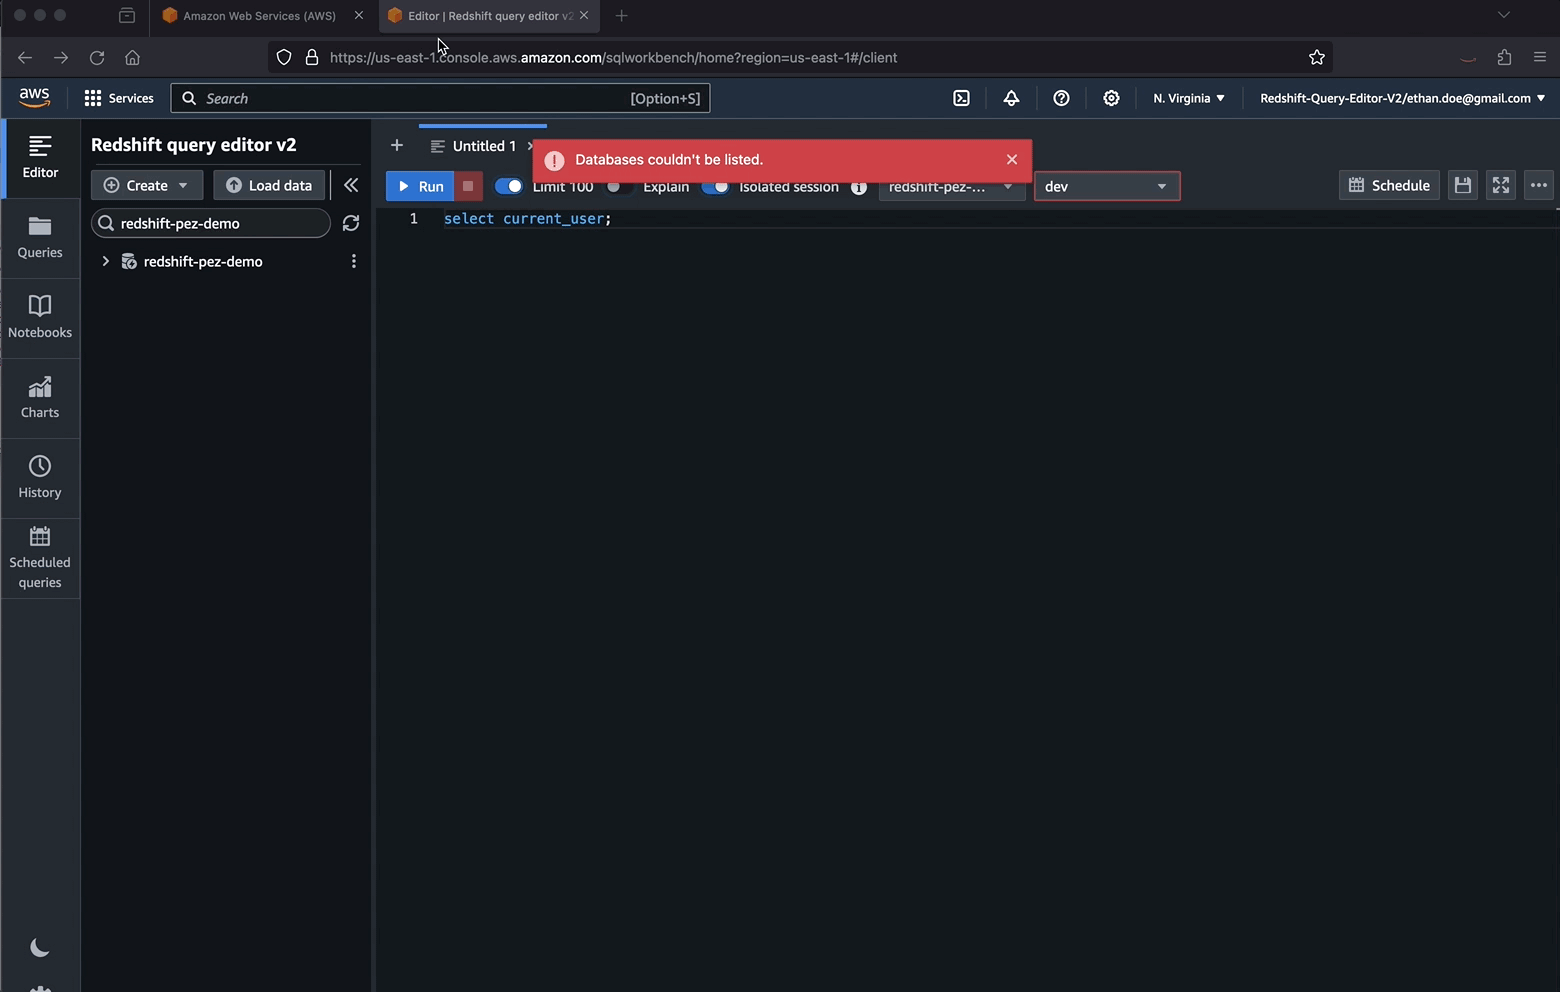Click the 'Redshift query editor v2' heading
Viewport: 1560px width, 992px height.
pyautogui.click(x=194, y=144)
